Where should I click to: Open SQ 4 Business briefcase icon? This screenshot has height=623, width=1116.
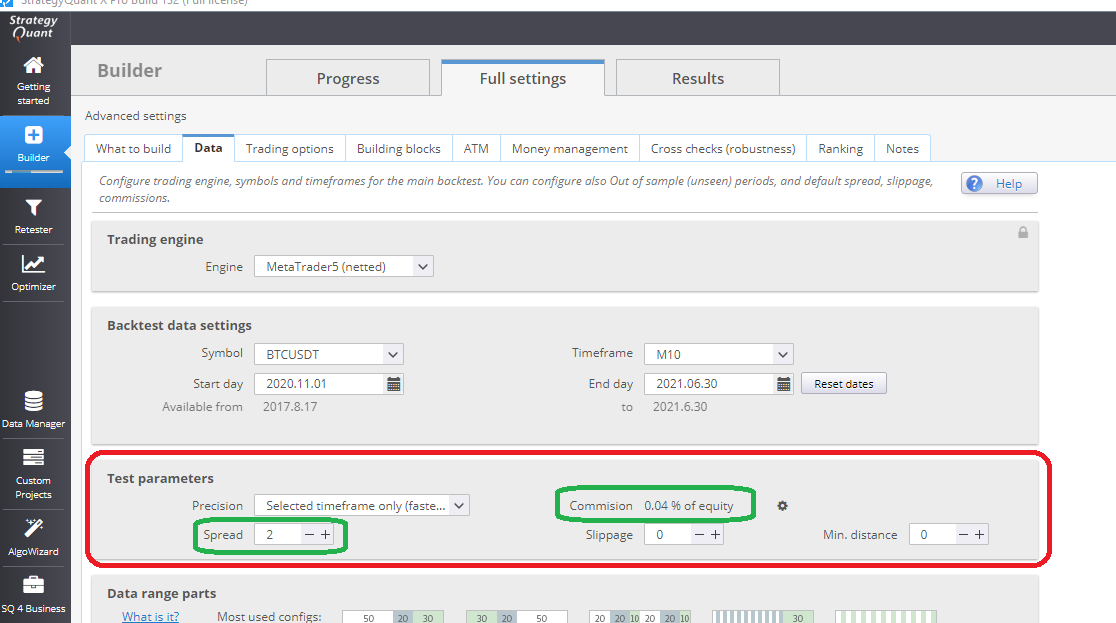pyautogui.click(x=33, y=585)
